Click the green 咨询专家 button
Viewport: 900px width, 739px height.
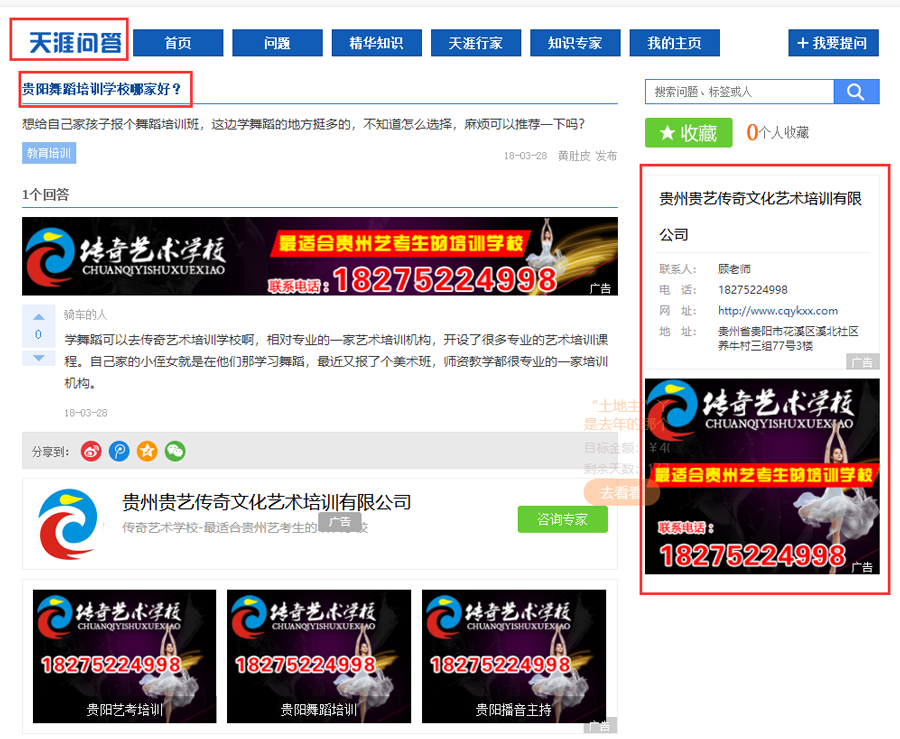(562, 519)
